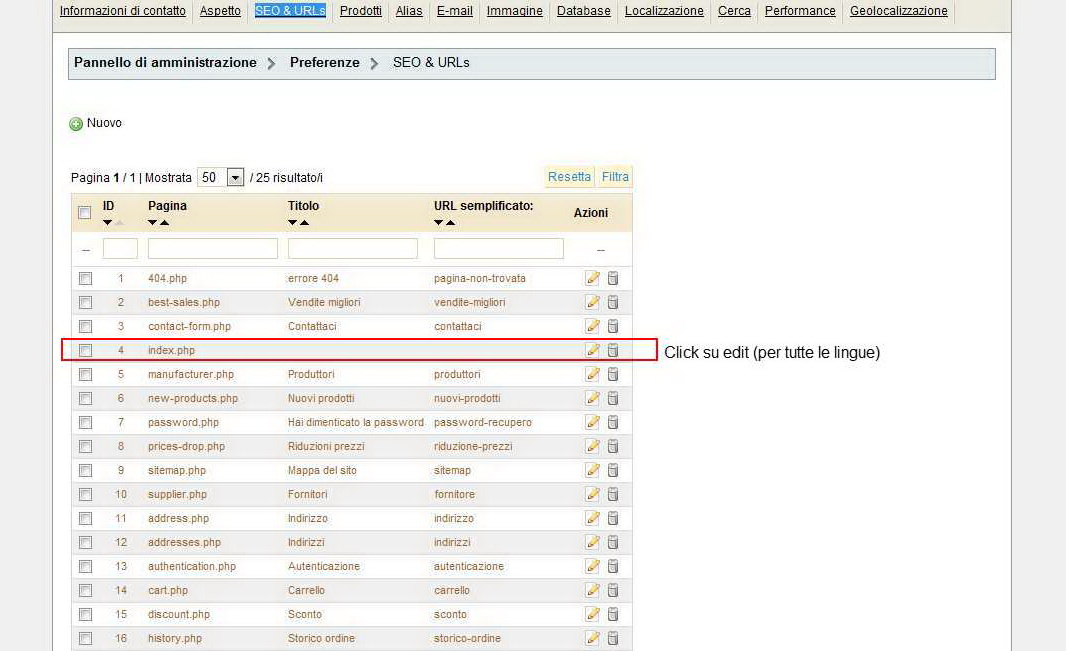Edit the password.php row

[592, 422]
